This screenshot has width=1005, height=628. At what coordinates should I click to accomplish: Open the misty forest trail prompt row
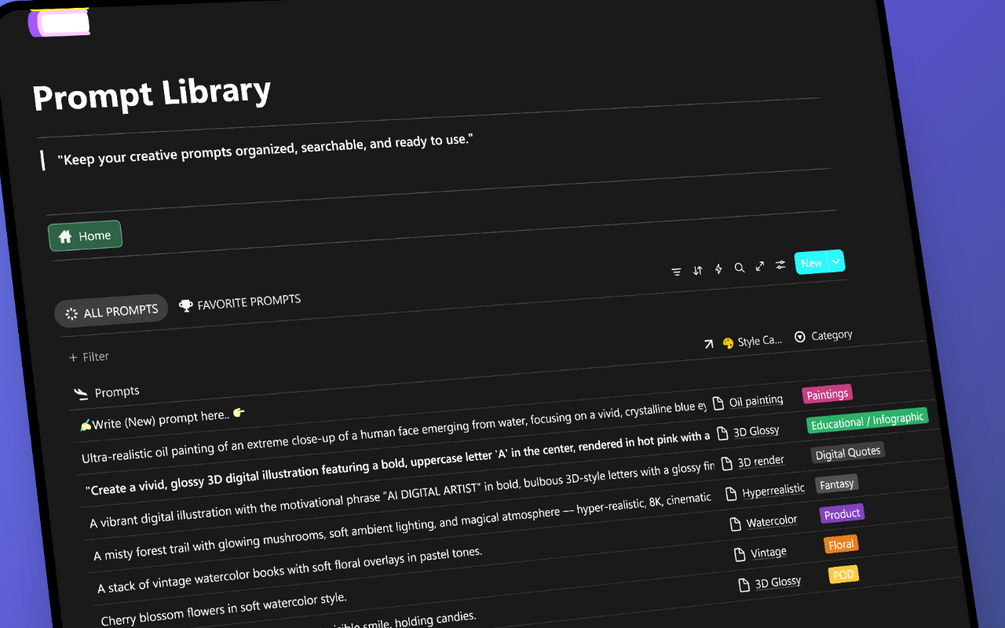tap(402, 527)
